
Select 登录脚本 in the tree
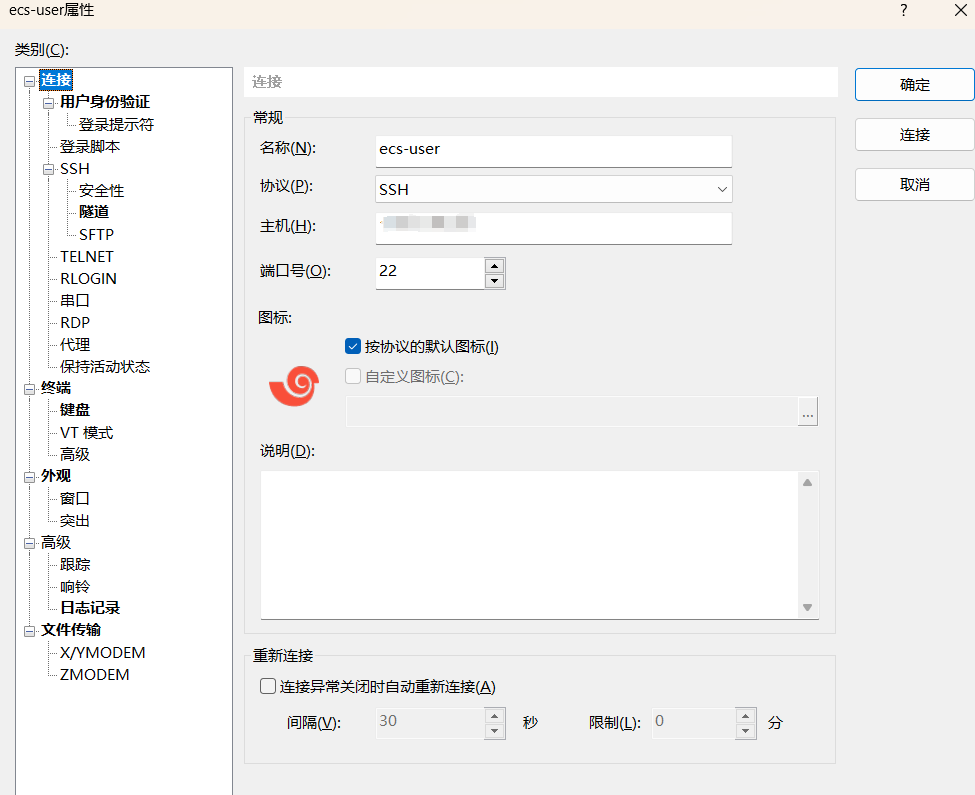(90, 147)
